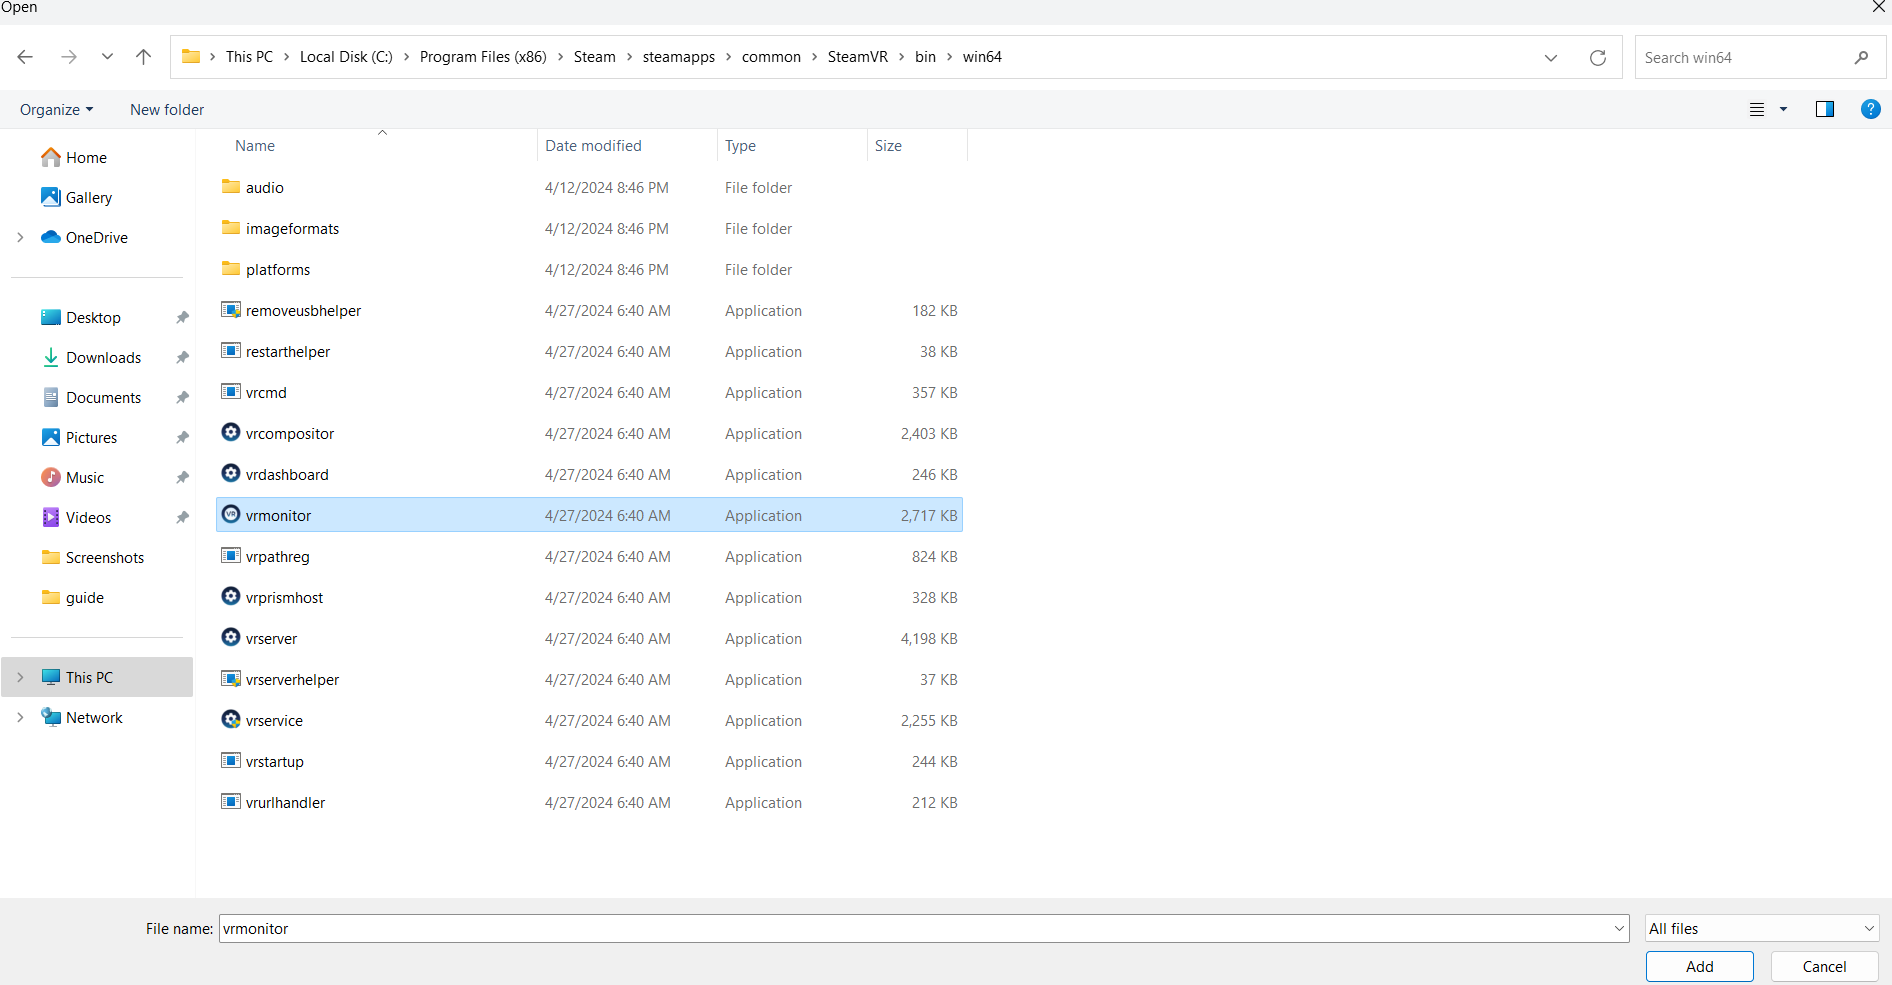The width and height of the screenshot is (1892, 985).
Task: Click the pin icon beside Documents
Action: coord(182,398)
